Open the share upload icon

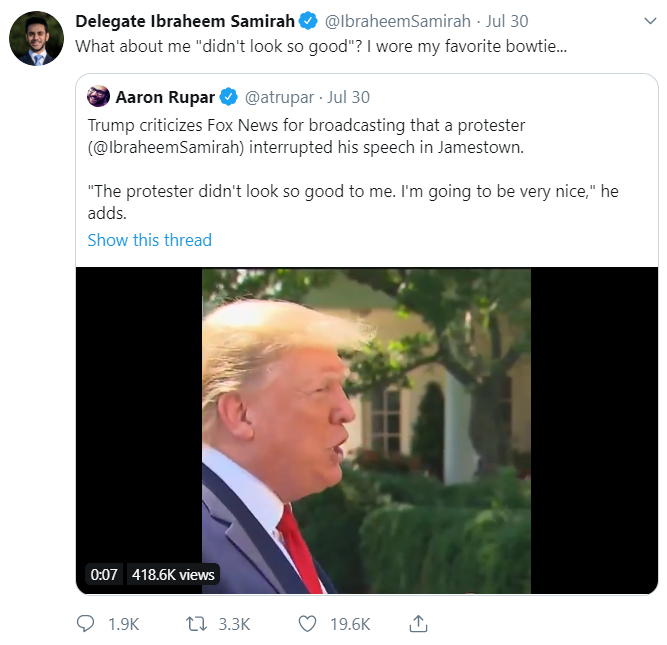418,624
